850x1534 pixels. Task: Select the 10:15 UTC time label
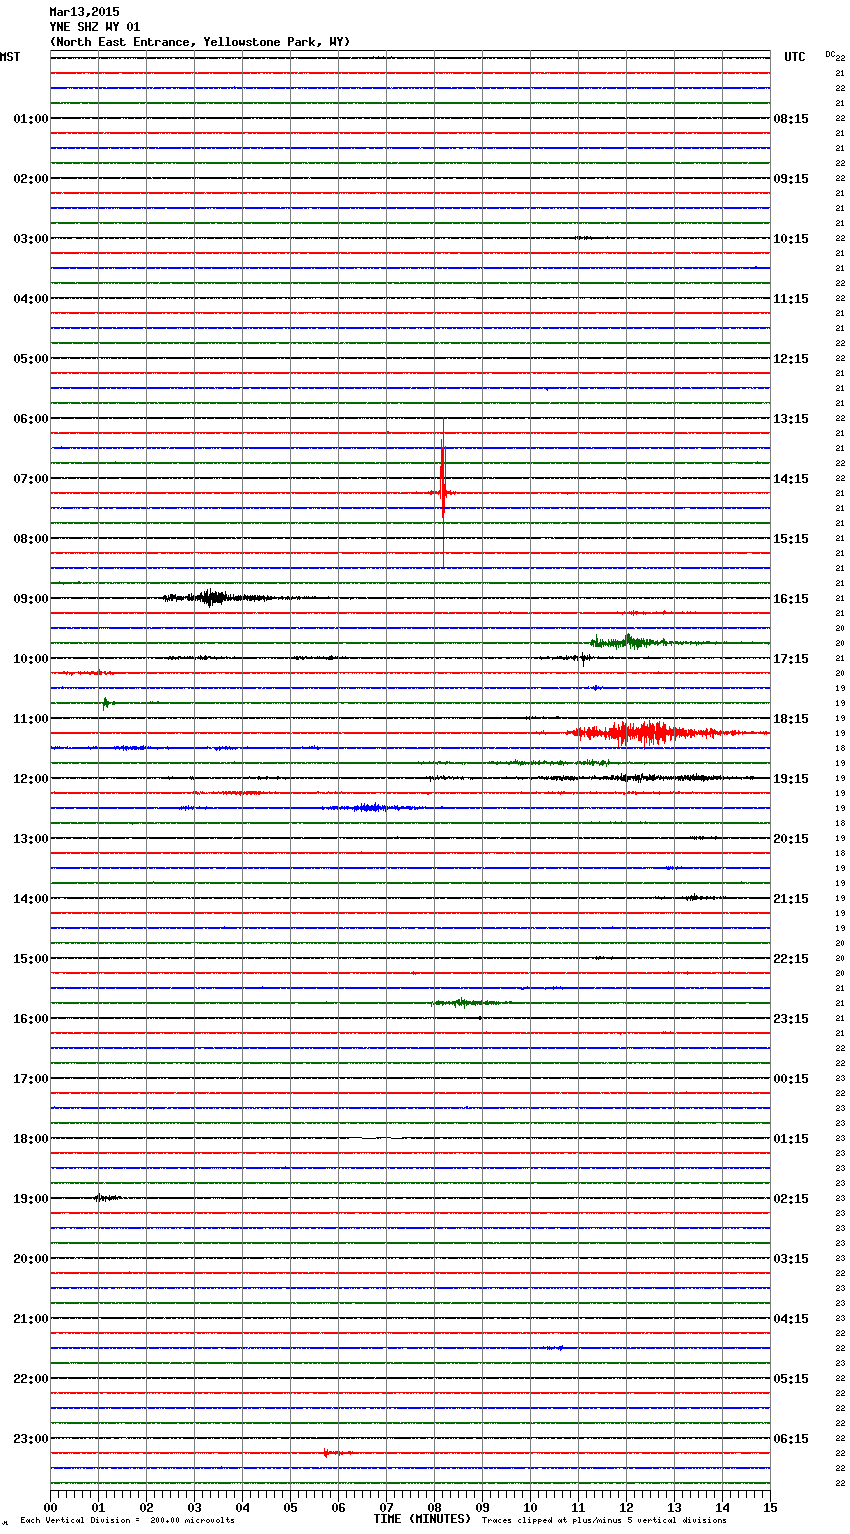pyautogui.click(x=791, y=239)
